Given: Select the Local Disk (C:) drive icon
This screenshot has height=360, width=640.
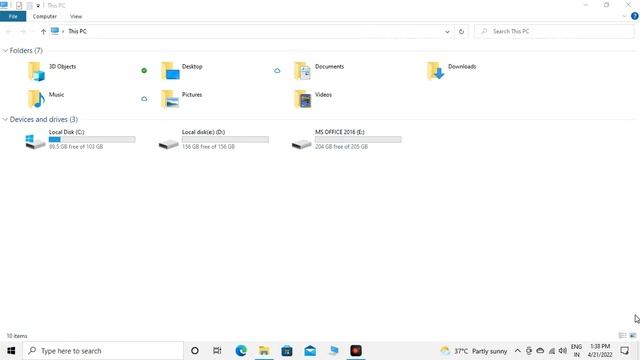Looking at the screenshot, I should pyautogui.click(x=35, y=142).
